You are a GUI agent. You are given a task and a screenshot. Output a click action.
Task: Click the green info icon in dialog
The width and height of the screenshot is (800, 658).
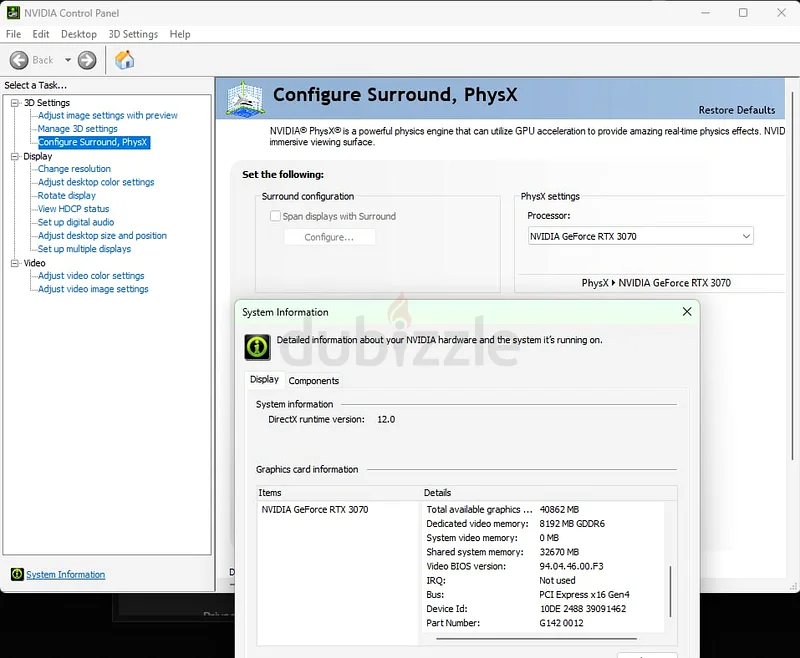[x=257, y=347]
